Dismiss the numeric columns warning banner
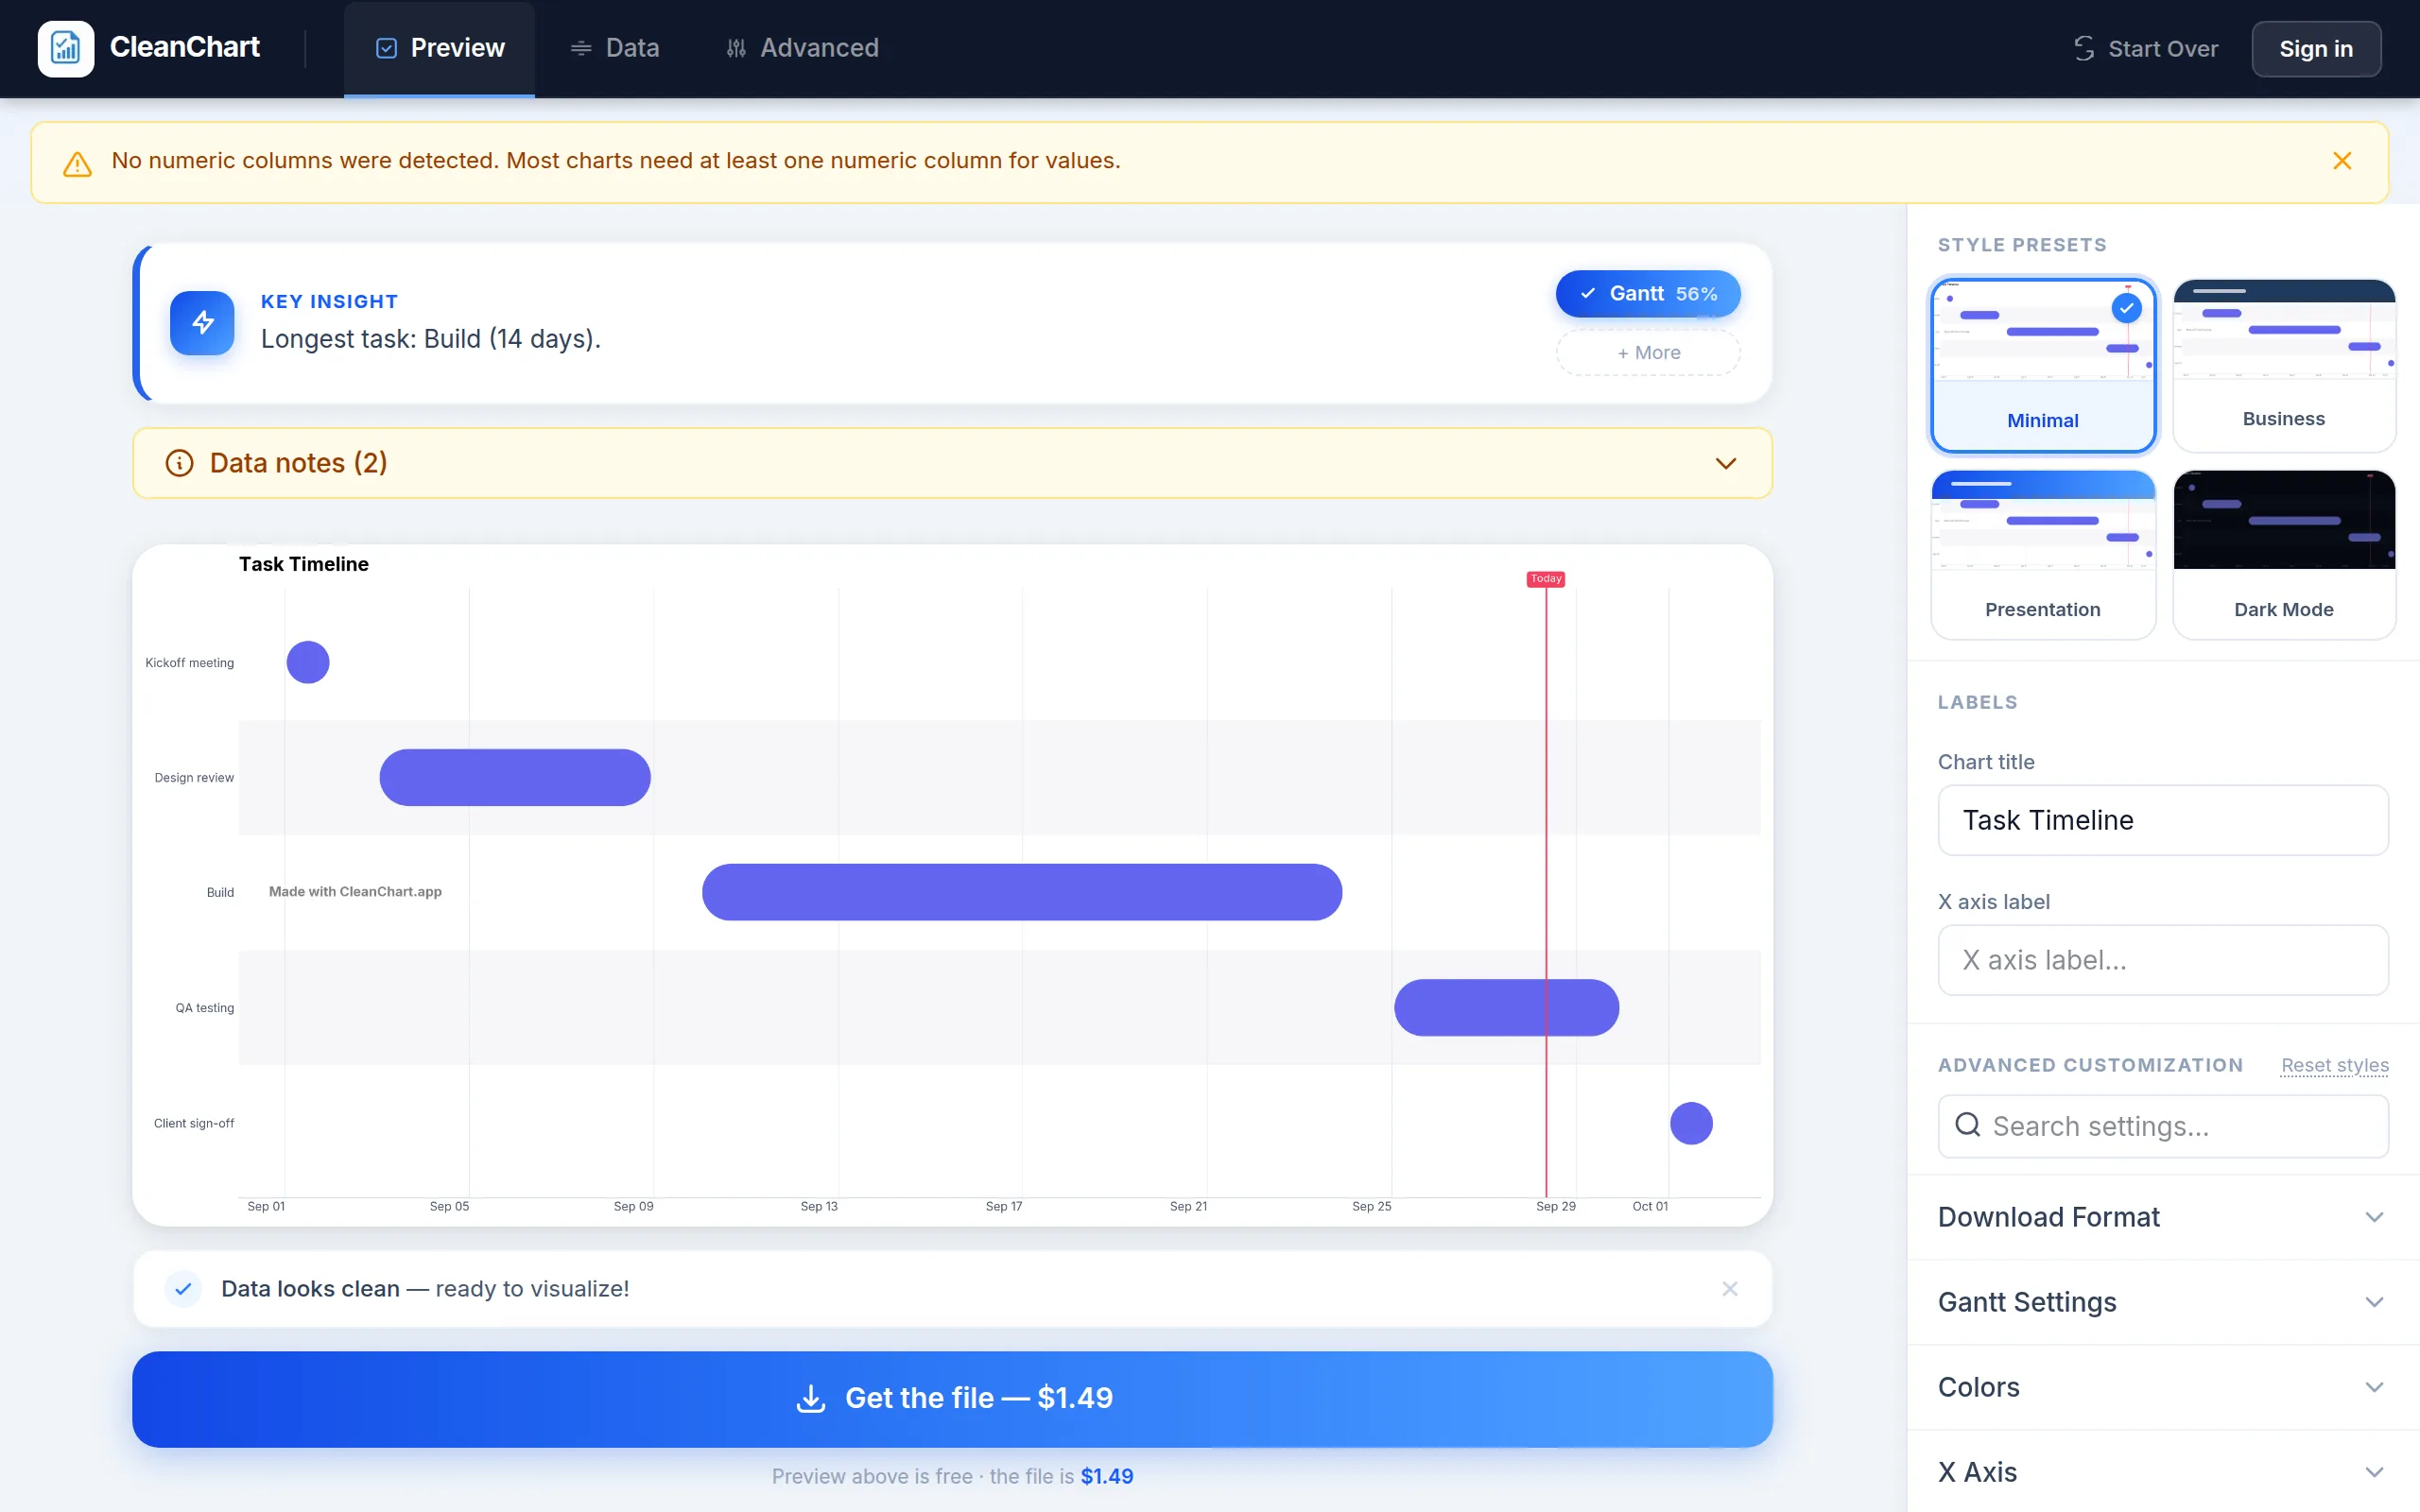Screen dimensions: 2420x1512 click(x=2342, y=161)
